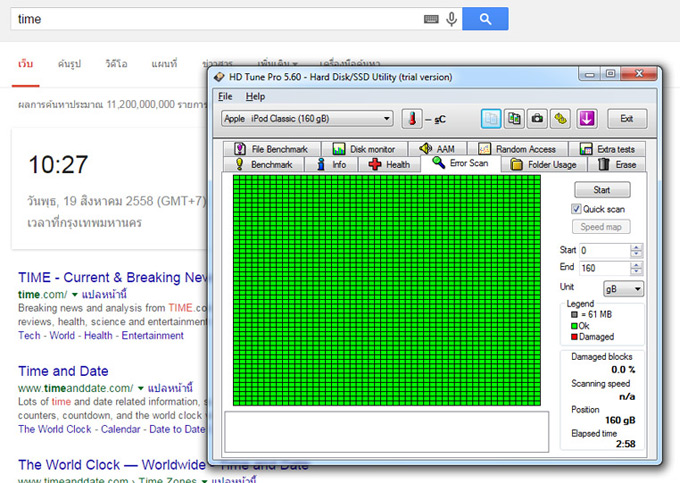Switch to the Health tab

point(389,164)
